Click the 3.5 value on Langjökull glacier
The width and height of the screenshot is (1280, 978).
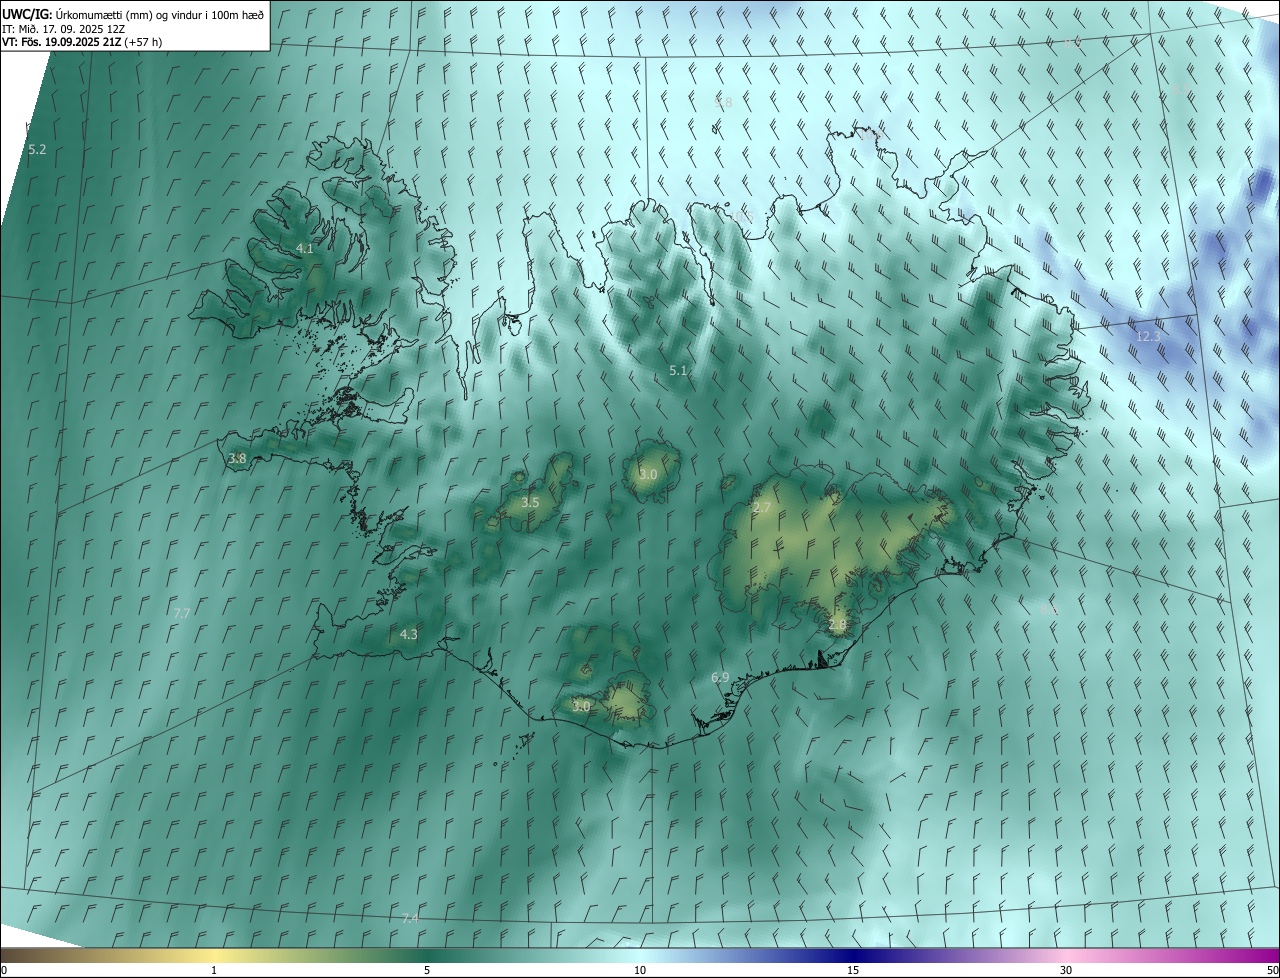click(x=530, y=502)
